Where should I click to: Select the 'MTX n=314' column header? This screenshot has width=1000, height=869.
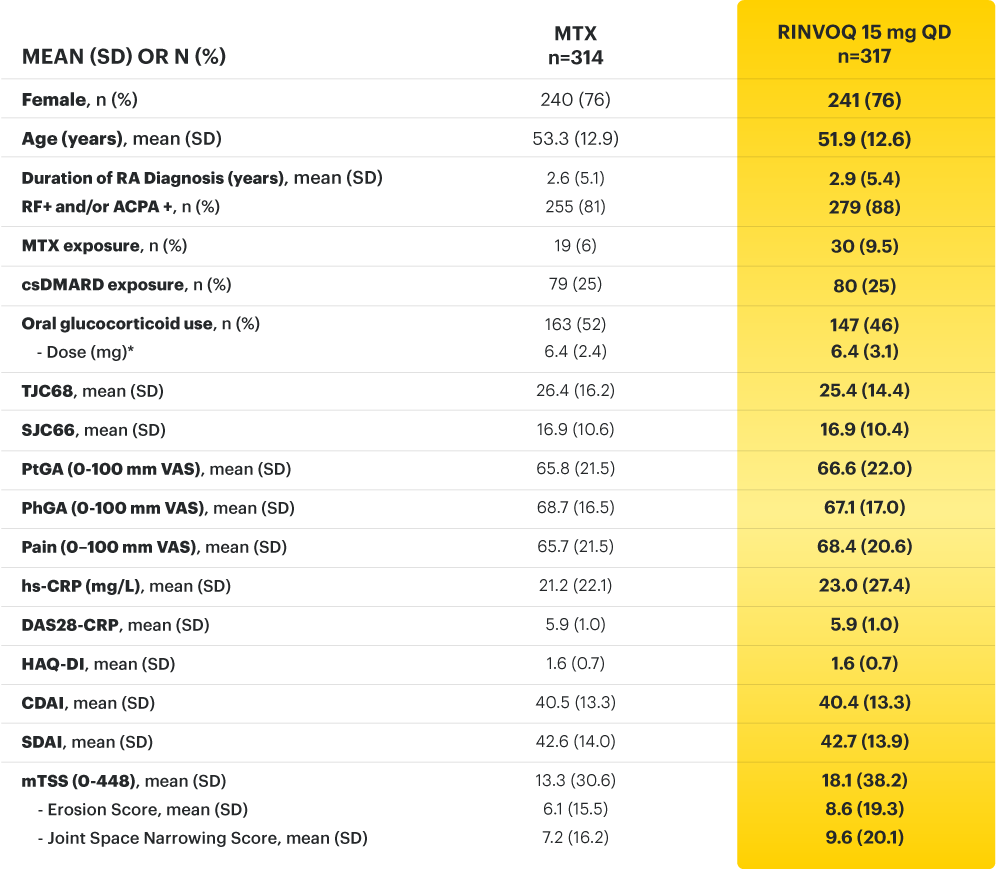575,45
